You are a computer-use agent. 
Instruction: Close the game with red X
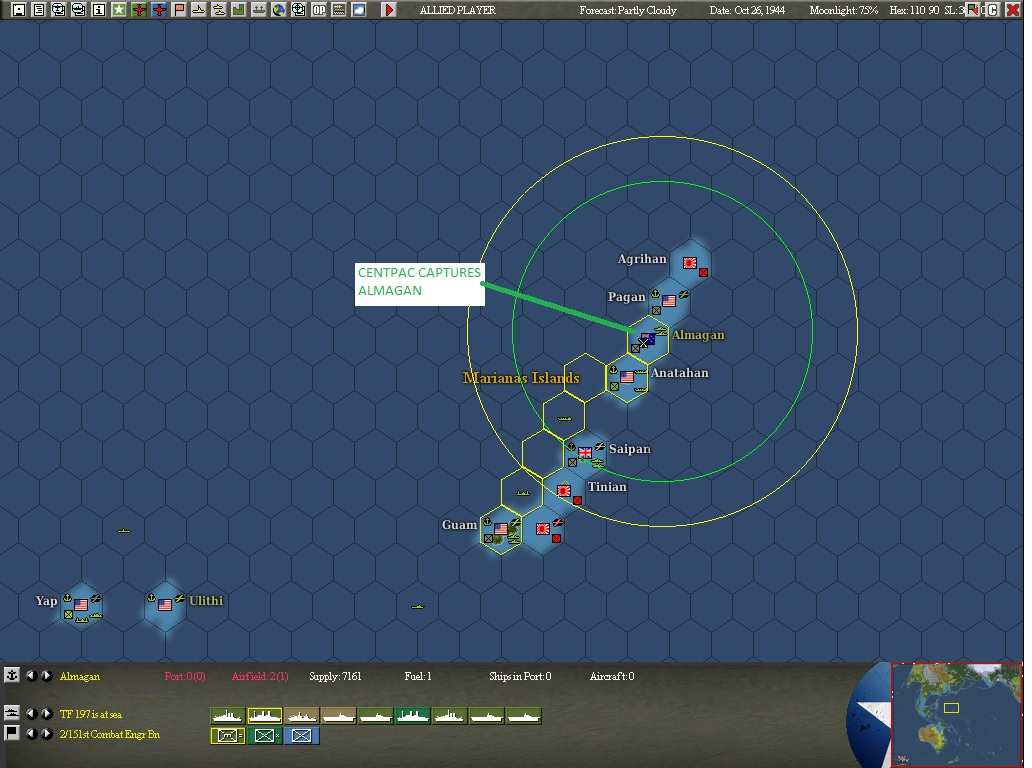(1013, 10)
